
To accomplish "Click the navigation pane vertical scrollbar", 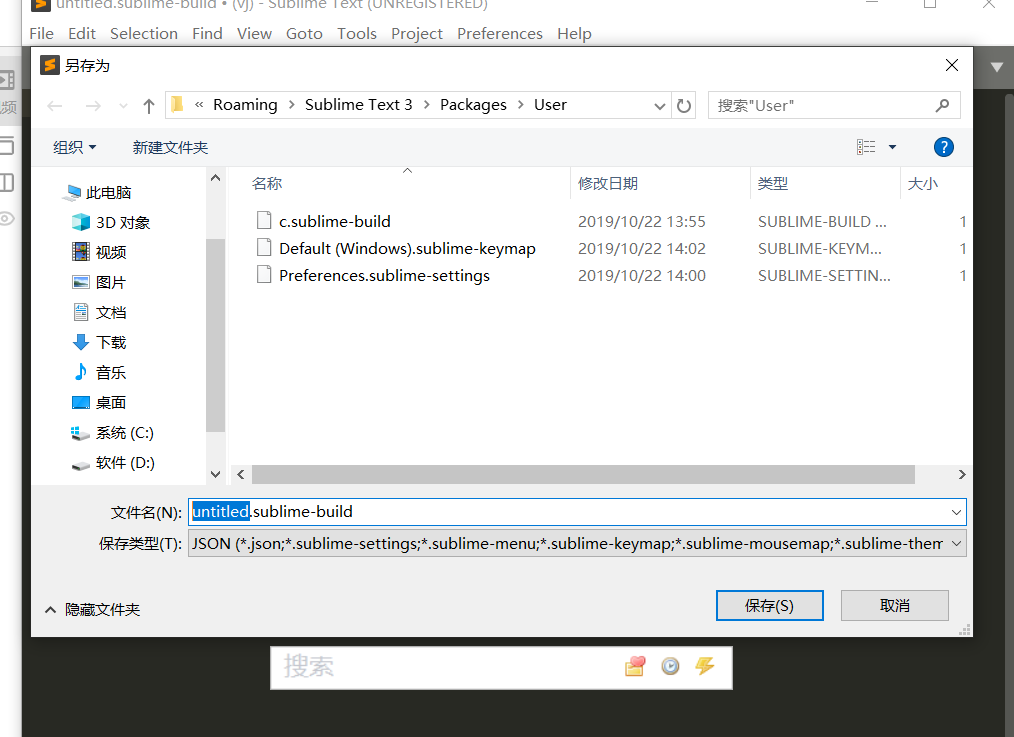I will [215, 335].
